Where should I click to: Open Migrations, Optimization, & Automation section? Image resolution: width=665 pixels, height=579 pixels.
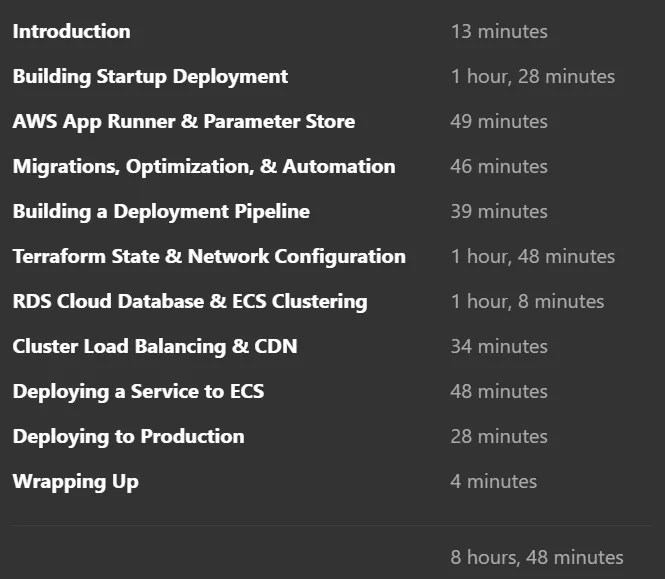point(204,167)
